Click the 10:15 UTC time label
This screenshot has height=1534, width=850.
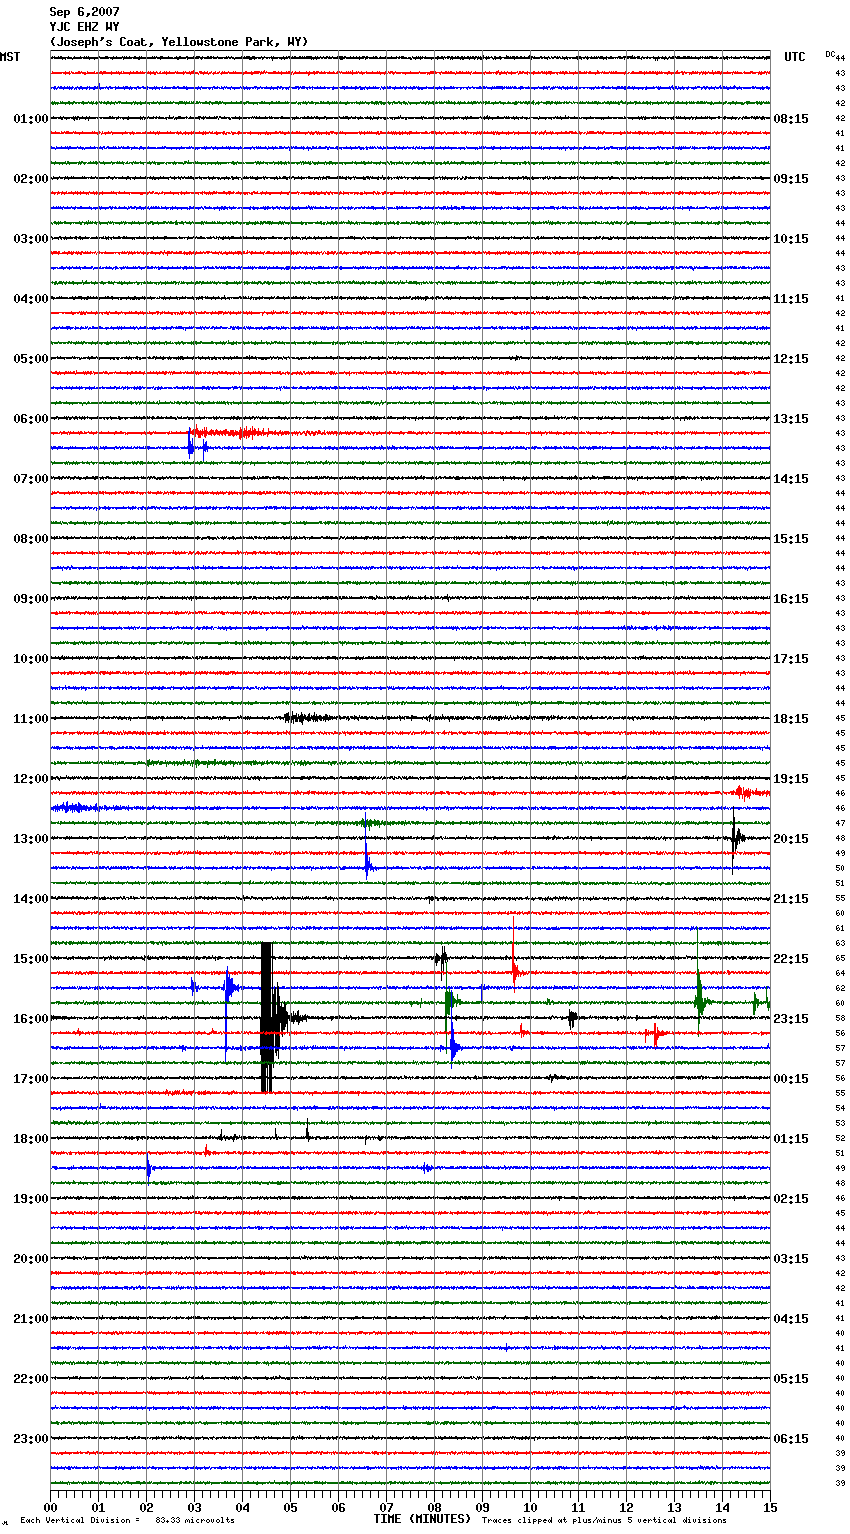(x=791, y=239)
